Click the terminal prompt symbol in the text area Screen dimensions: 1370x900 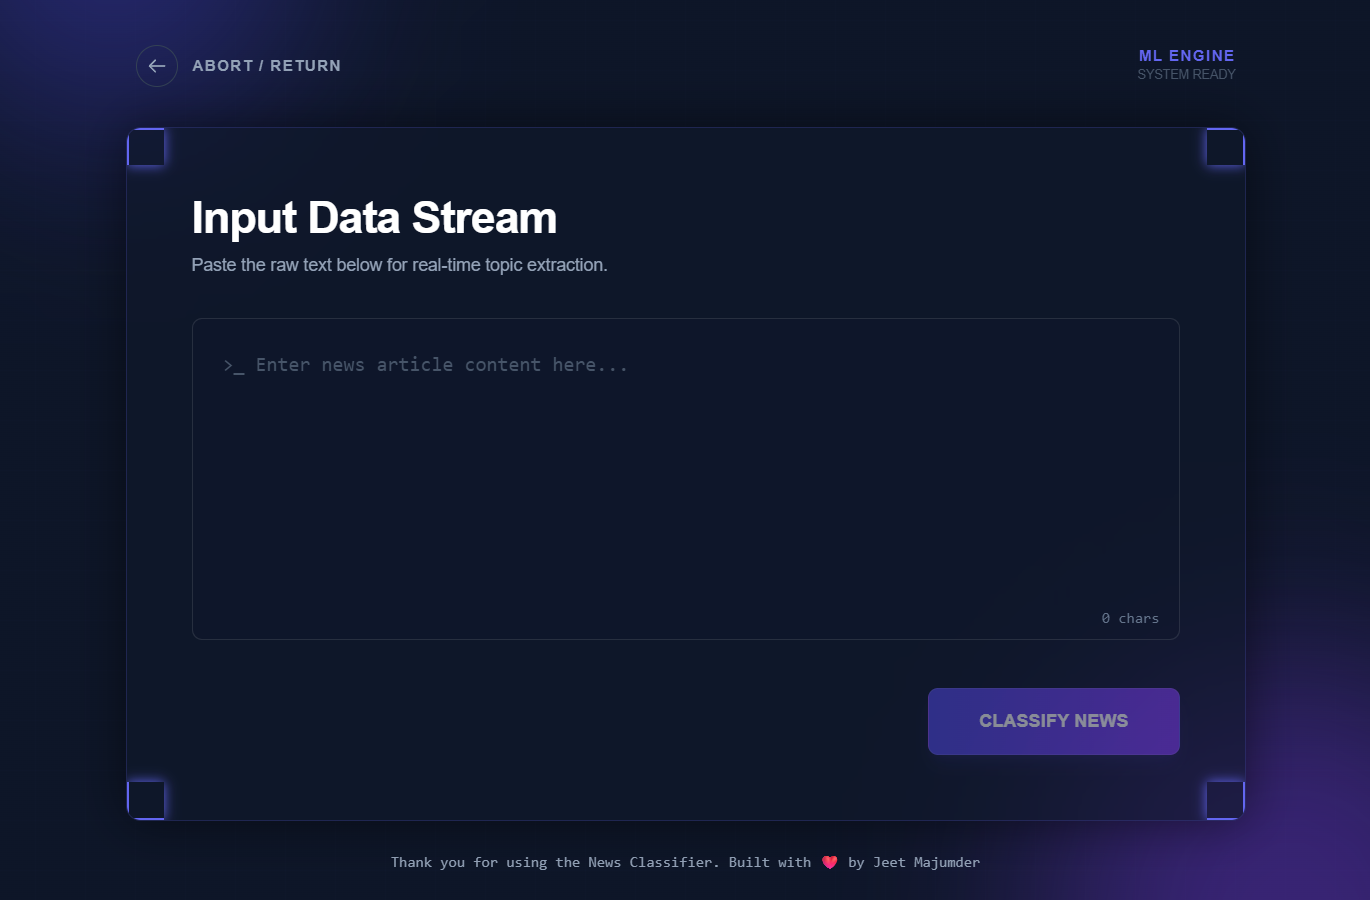click(x=234, y=366)
